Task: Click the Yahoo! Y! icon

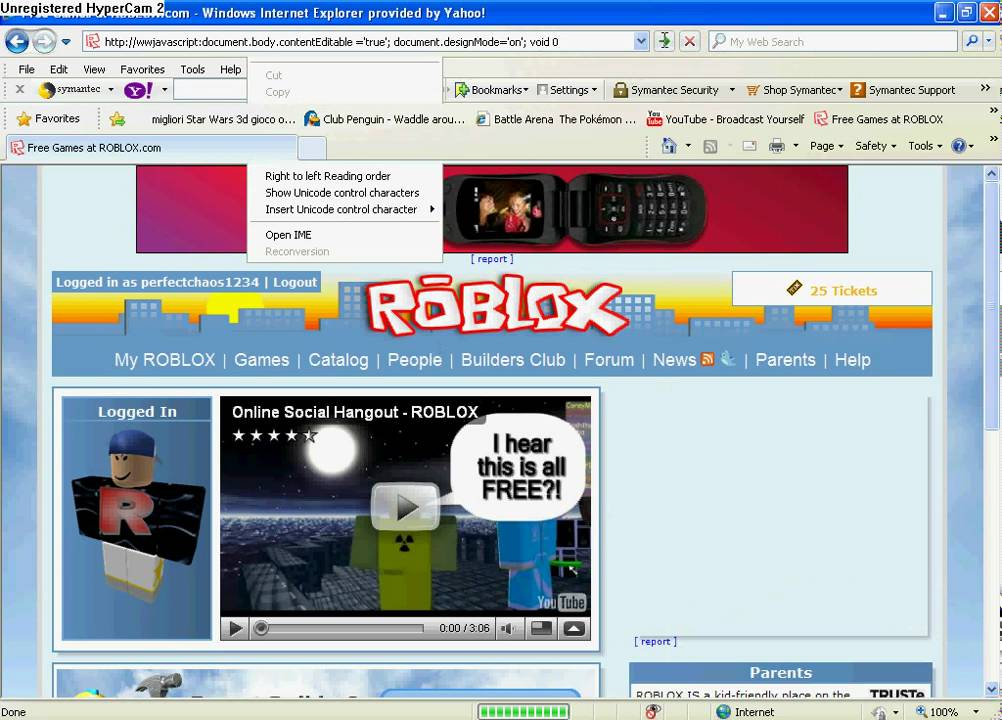Action: [139, 90]
